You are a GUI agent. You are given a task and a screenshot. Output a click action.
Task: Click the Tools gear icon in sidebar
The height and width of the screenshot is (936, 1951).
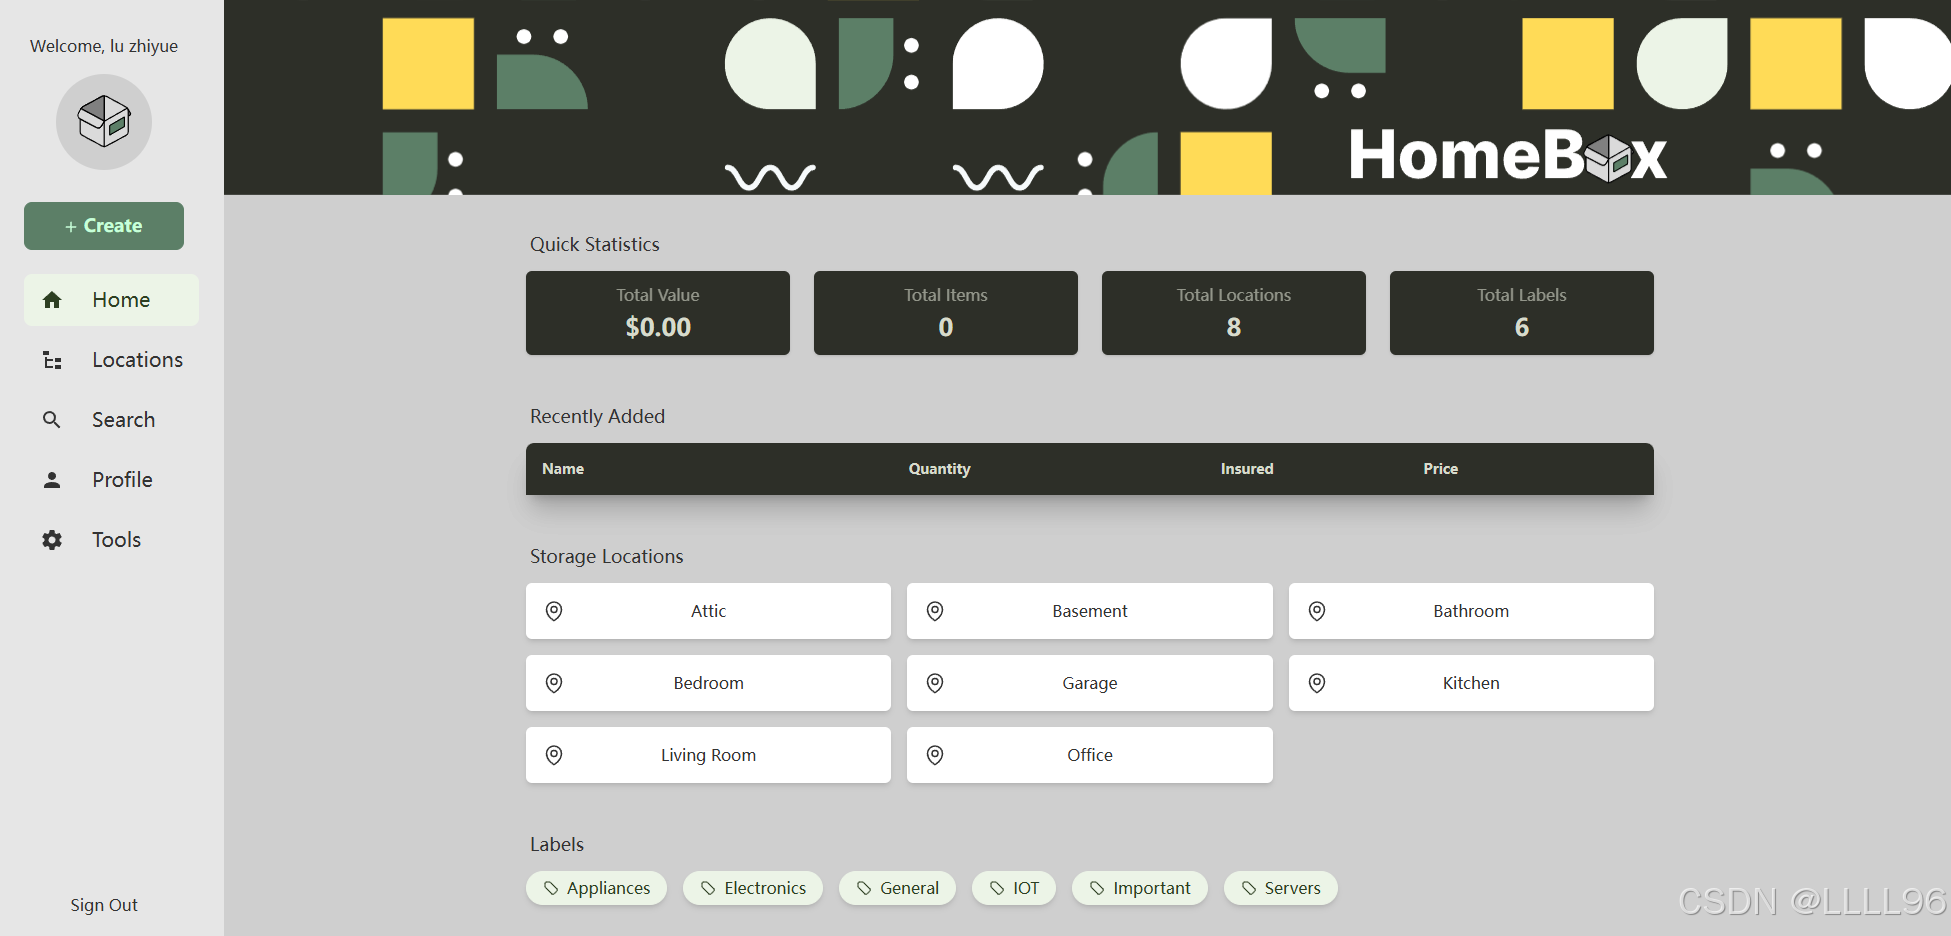click(x=52, y=540)
